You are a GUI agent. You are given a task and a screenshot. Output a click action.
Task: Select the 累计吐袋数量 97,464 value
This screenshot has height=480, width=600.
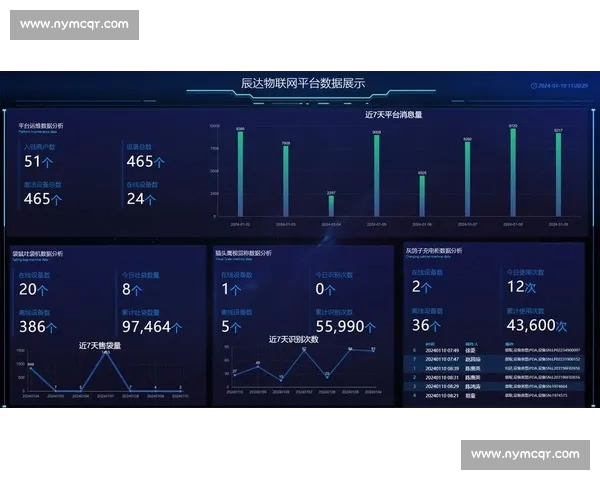point(146,327)
